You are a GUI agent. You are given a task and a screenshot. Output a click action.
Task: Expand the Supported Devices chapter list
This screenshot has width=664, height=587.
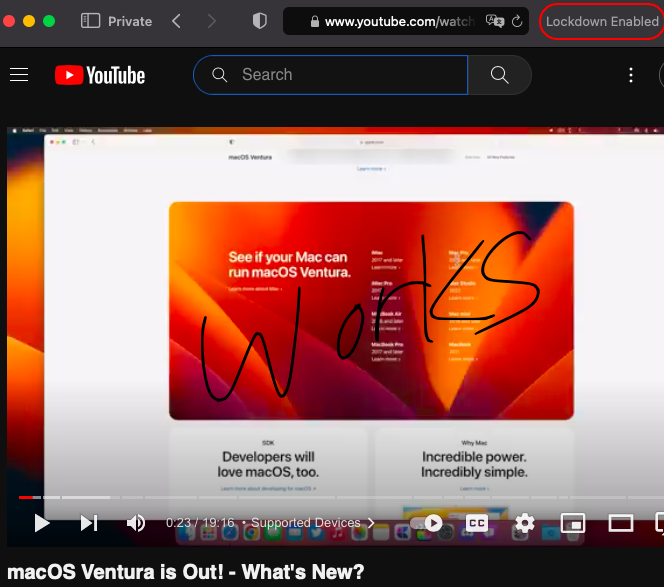coord(313,523)
